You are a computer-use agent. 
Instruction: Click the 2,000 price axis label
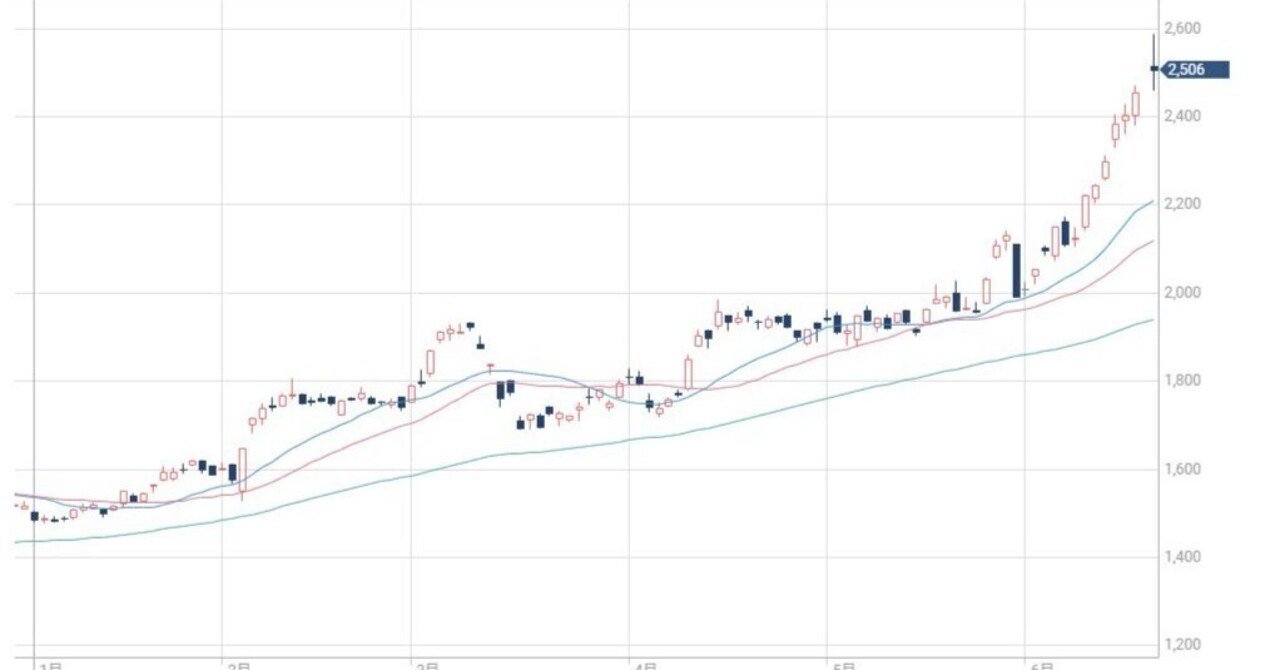[1184, 292]
